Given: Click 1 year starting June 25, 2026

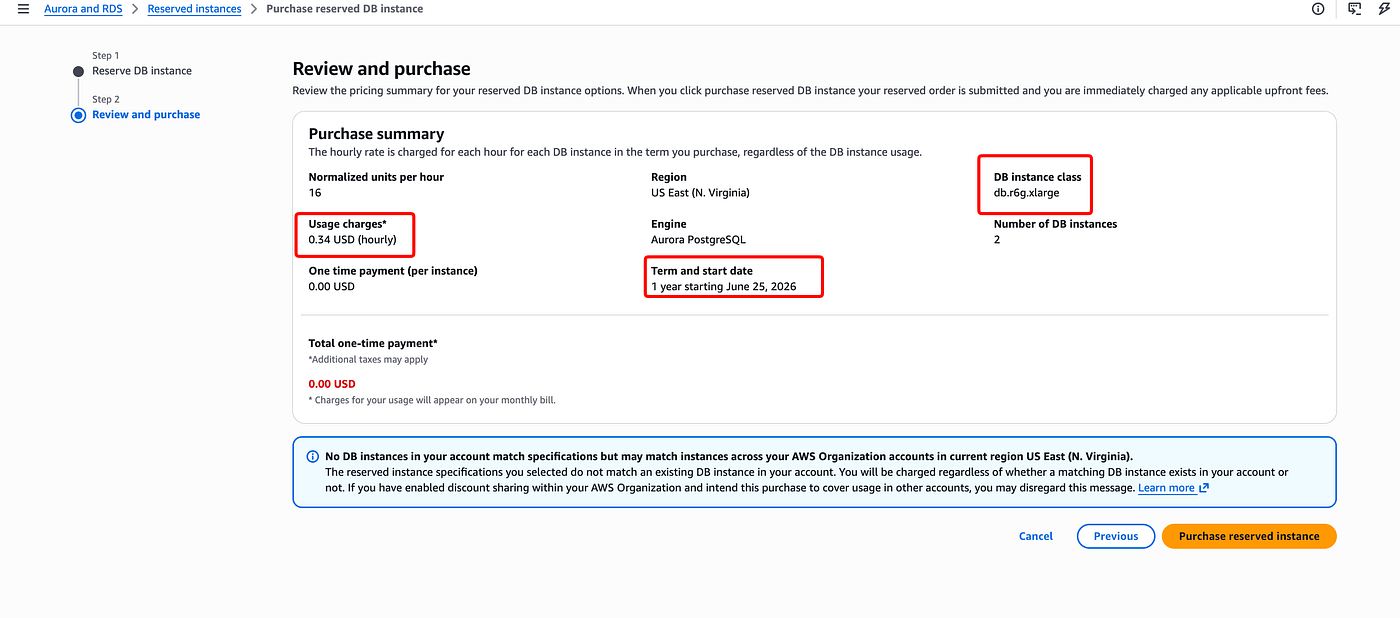Looking at the screenshot, I should pos(726,287).
